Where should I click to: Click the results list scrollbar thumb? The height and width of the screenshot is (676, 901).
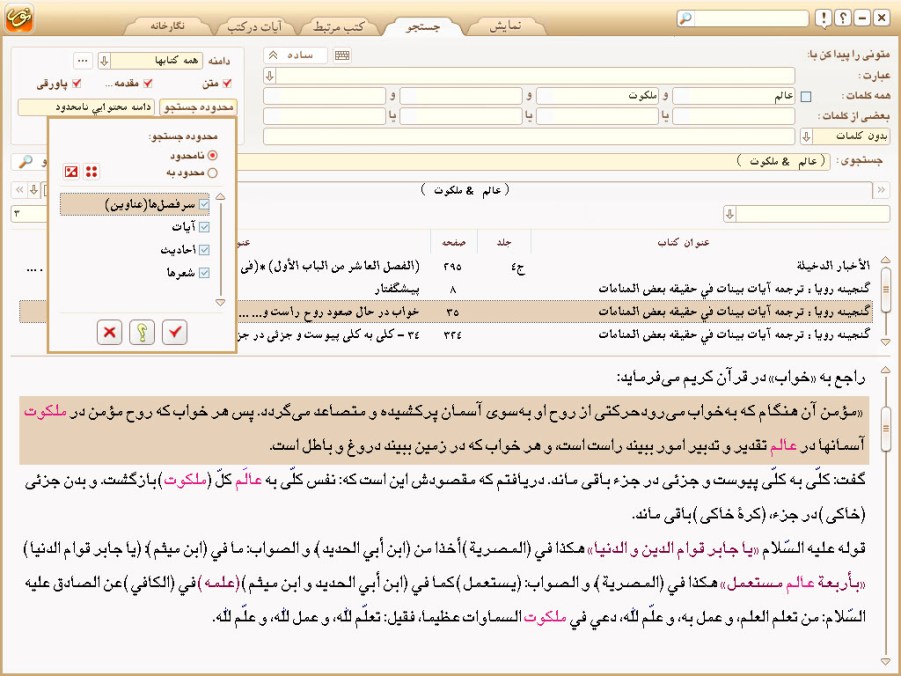885,289
